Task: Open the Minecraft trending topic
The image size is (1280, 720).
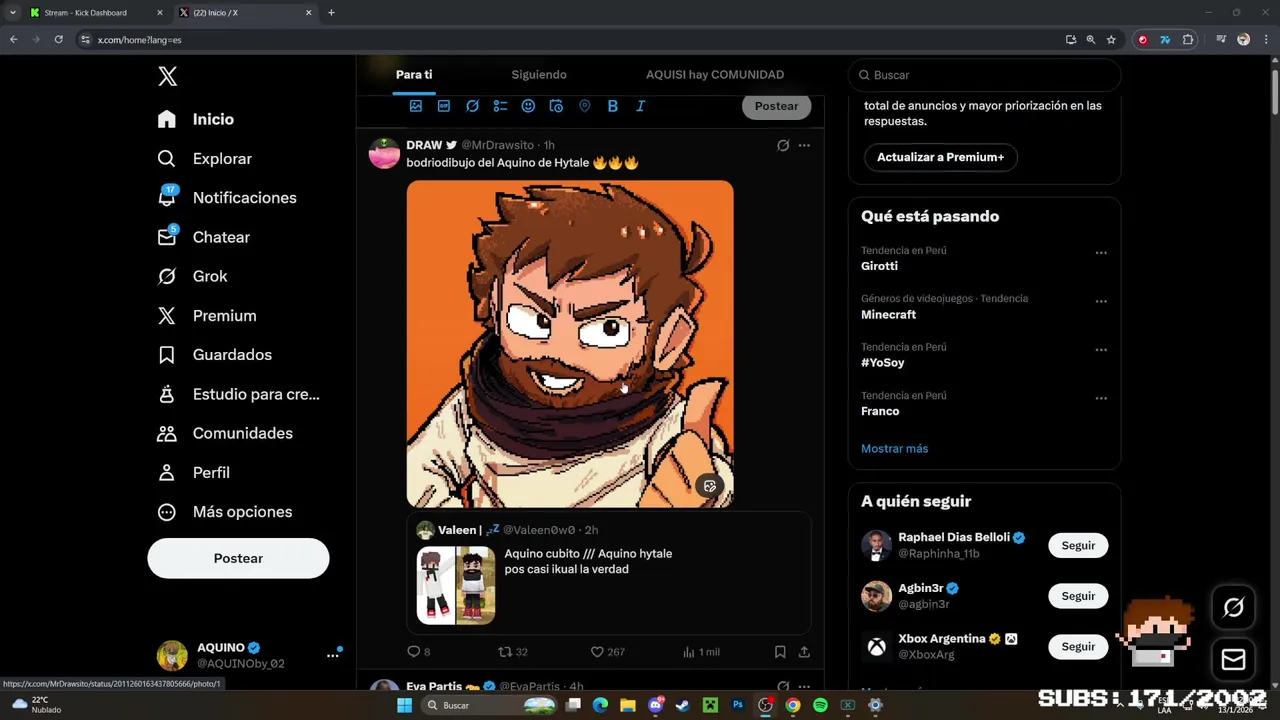Action: (x=888, y=314)
